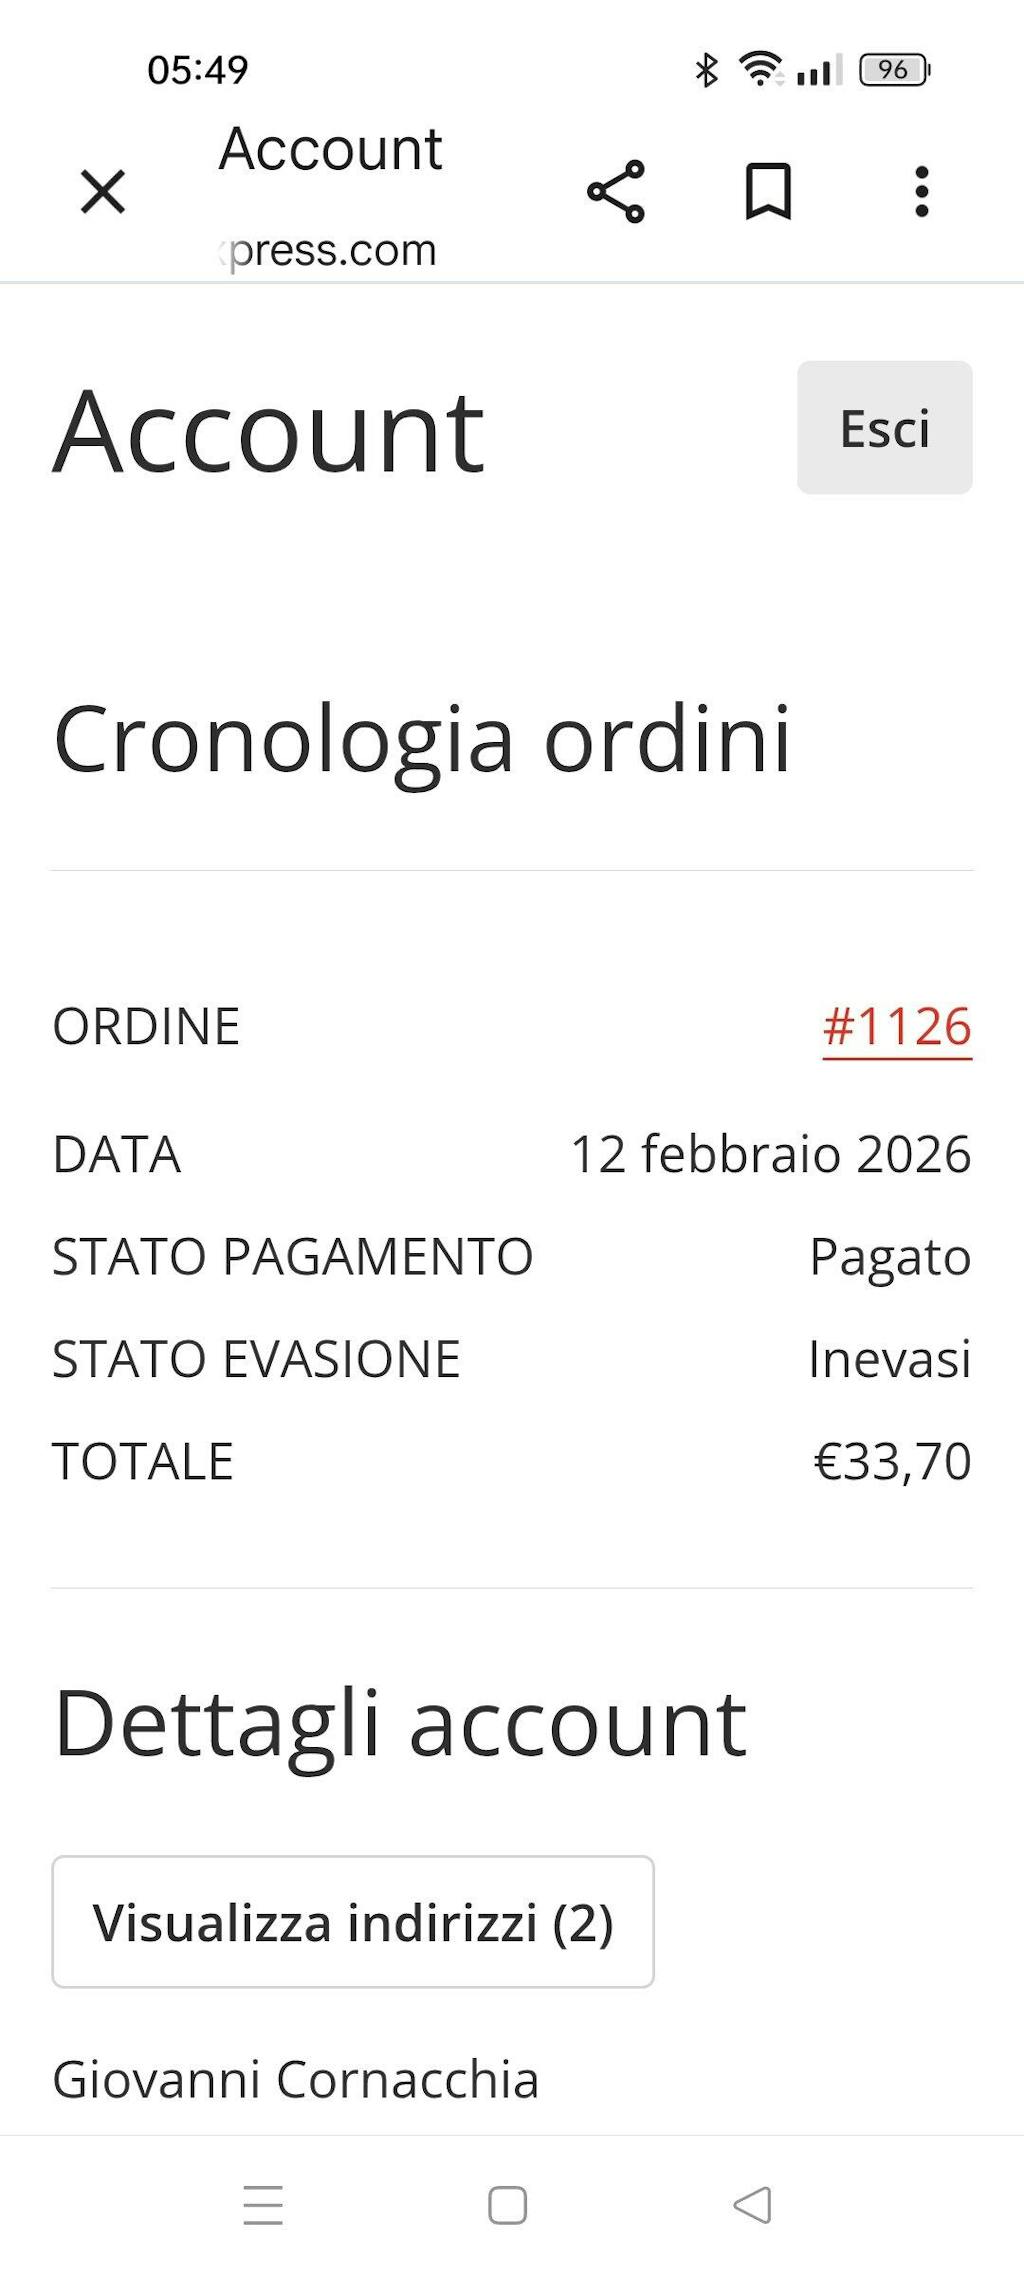Tap the Wi-Fi status icon
Image resolution: width=1024 pixels, height=2276 pixels.
pos(760,69)
